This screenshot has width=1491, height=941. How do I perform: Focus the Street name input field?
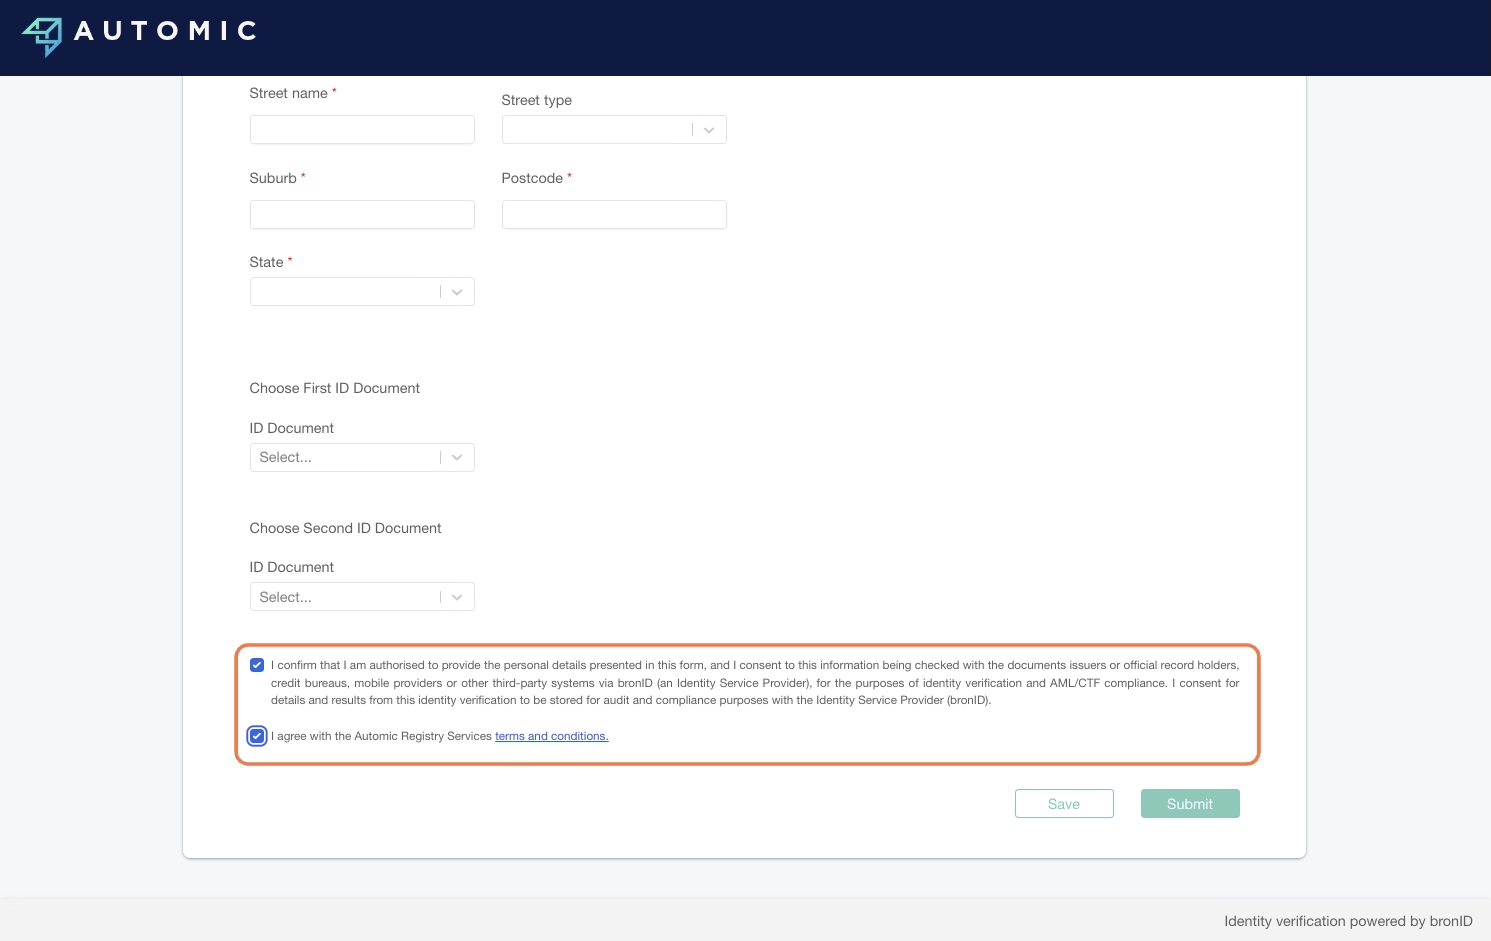click(362, 130)
